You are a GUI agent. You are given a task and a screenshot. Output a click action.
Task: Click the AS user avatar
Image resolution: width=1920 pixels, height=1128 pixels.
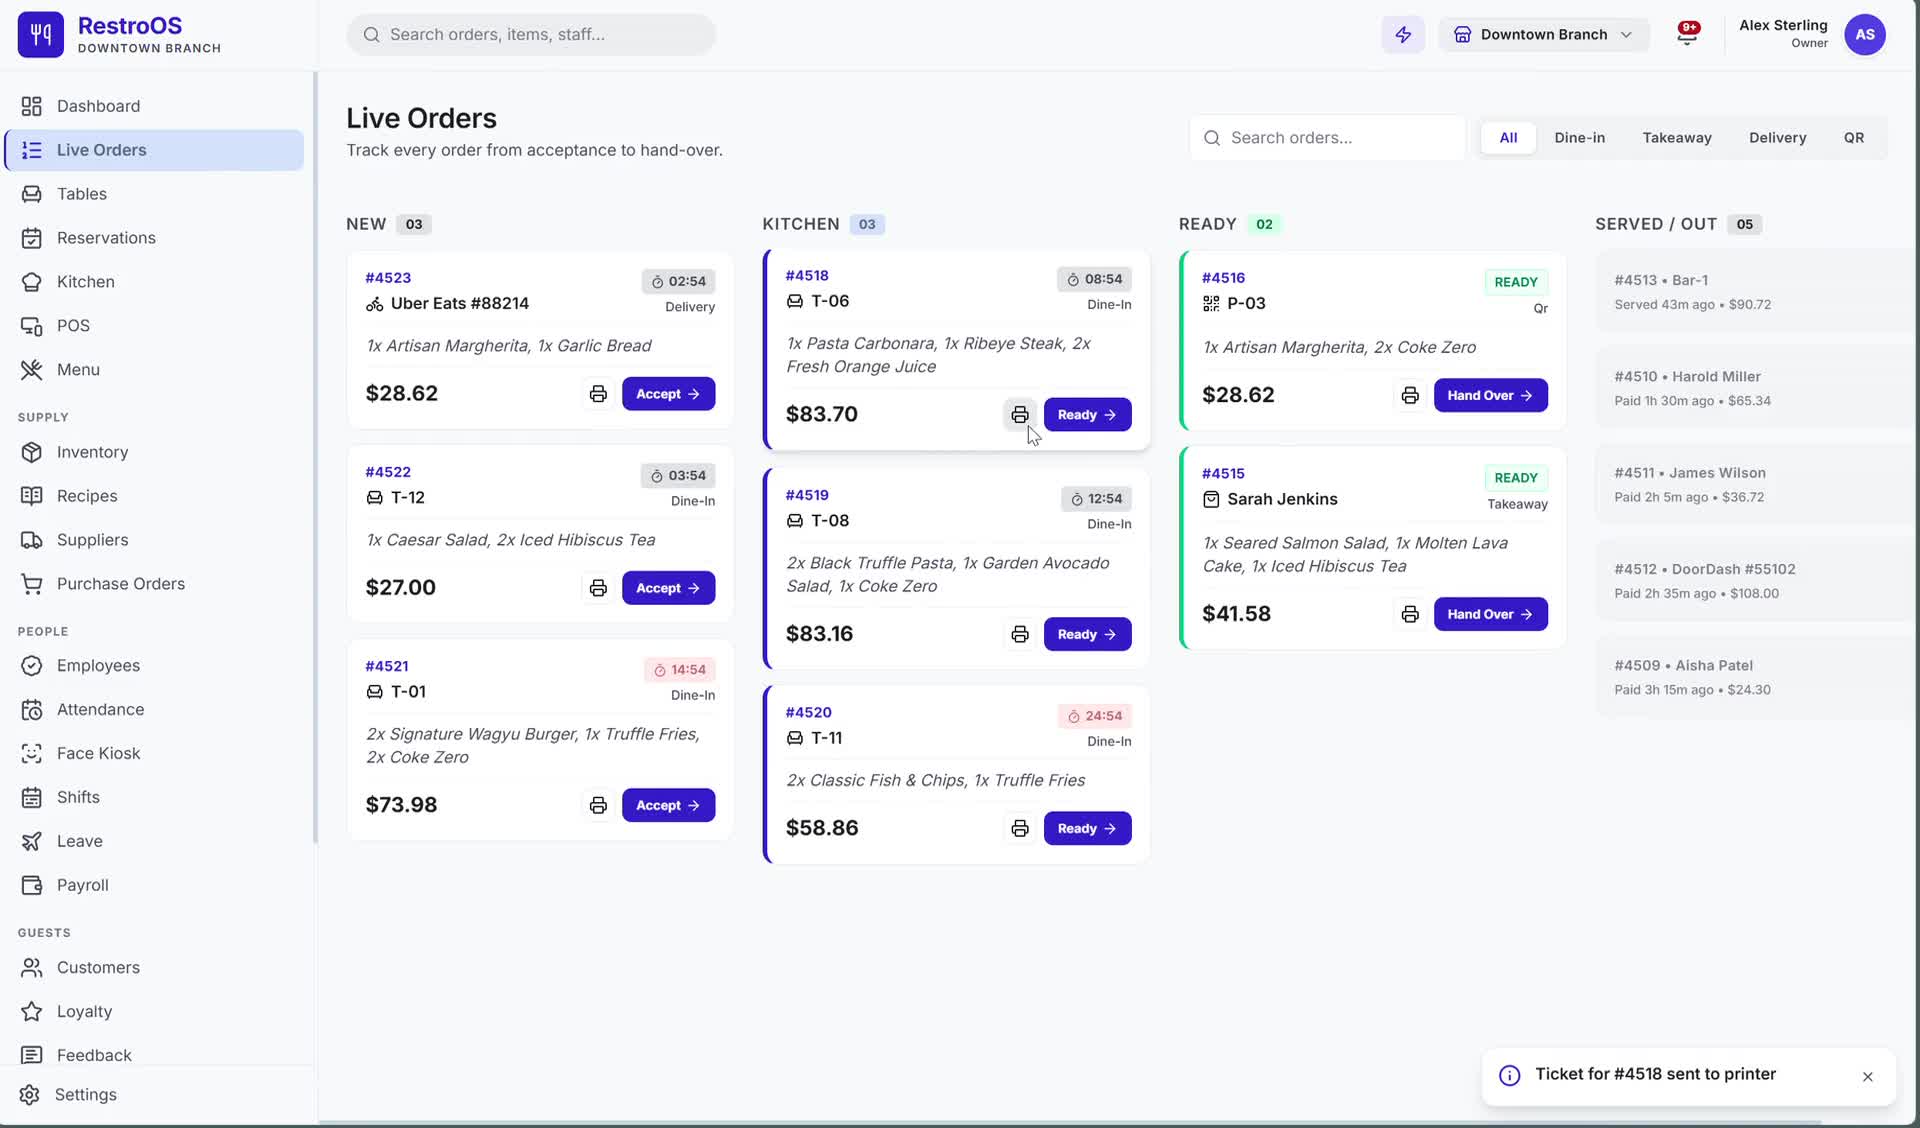(1864, 34)
